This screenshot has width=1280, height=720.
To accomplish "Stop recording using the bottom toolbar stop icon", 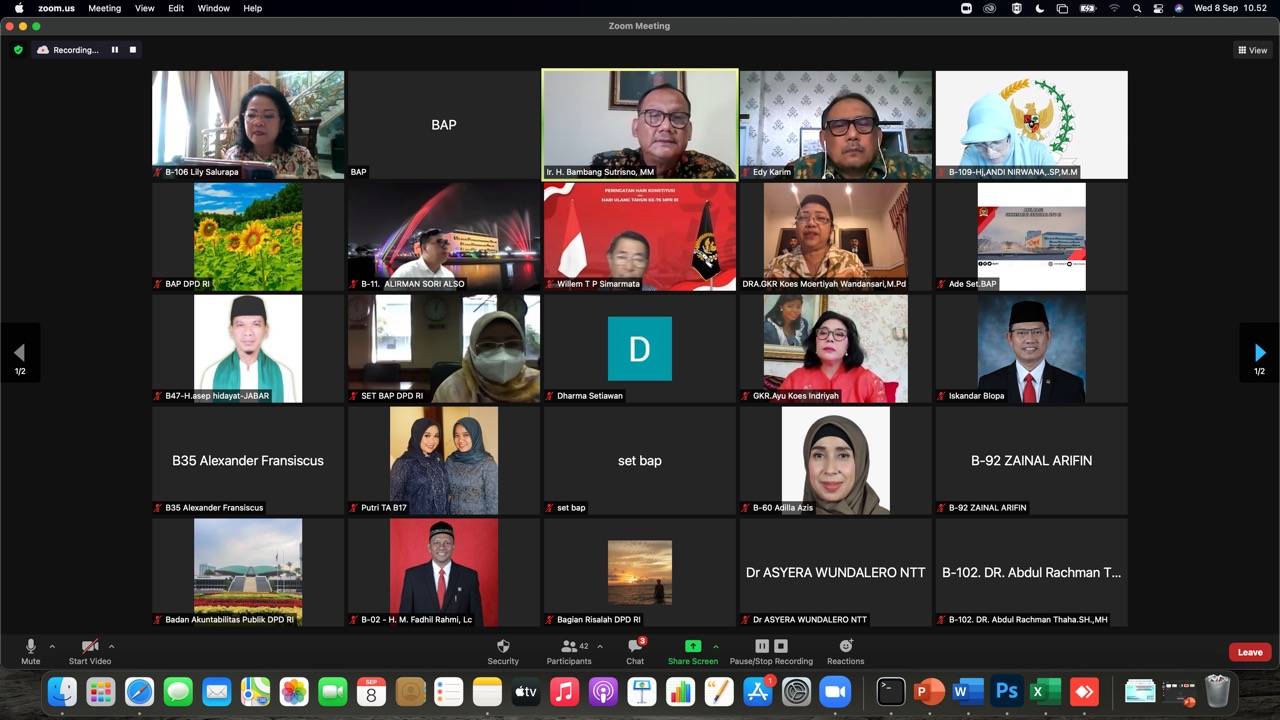I will click(x=781, y=646).
